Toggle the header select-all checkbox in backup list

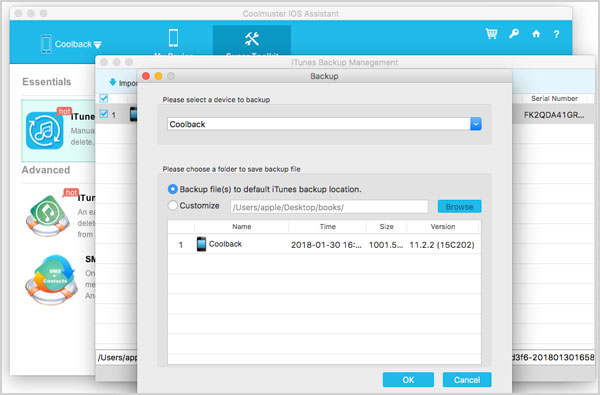coord(104,98)
